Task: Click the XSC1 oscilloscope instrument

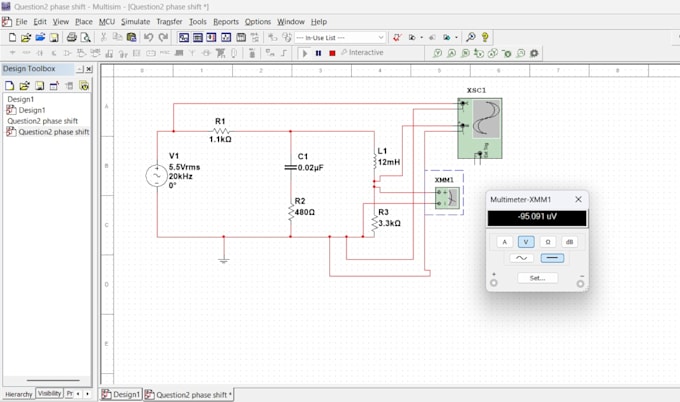Action: point(480,128)
